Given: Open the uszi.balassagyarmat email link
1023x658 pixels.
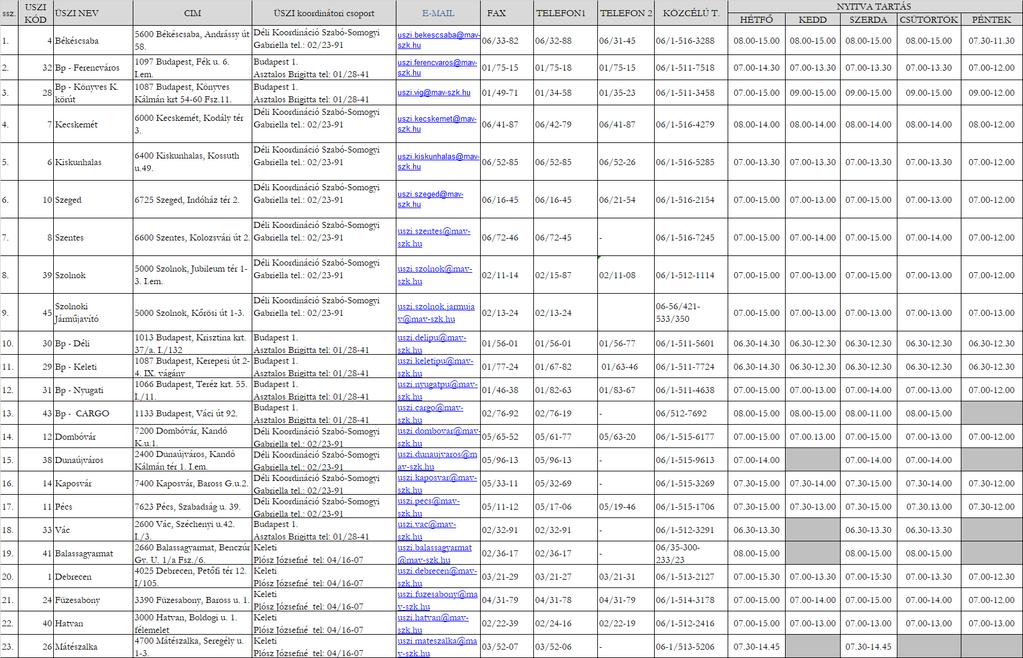Looking at the screenshot, I should (435, 553).
